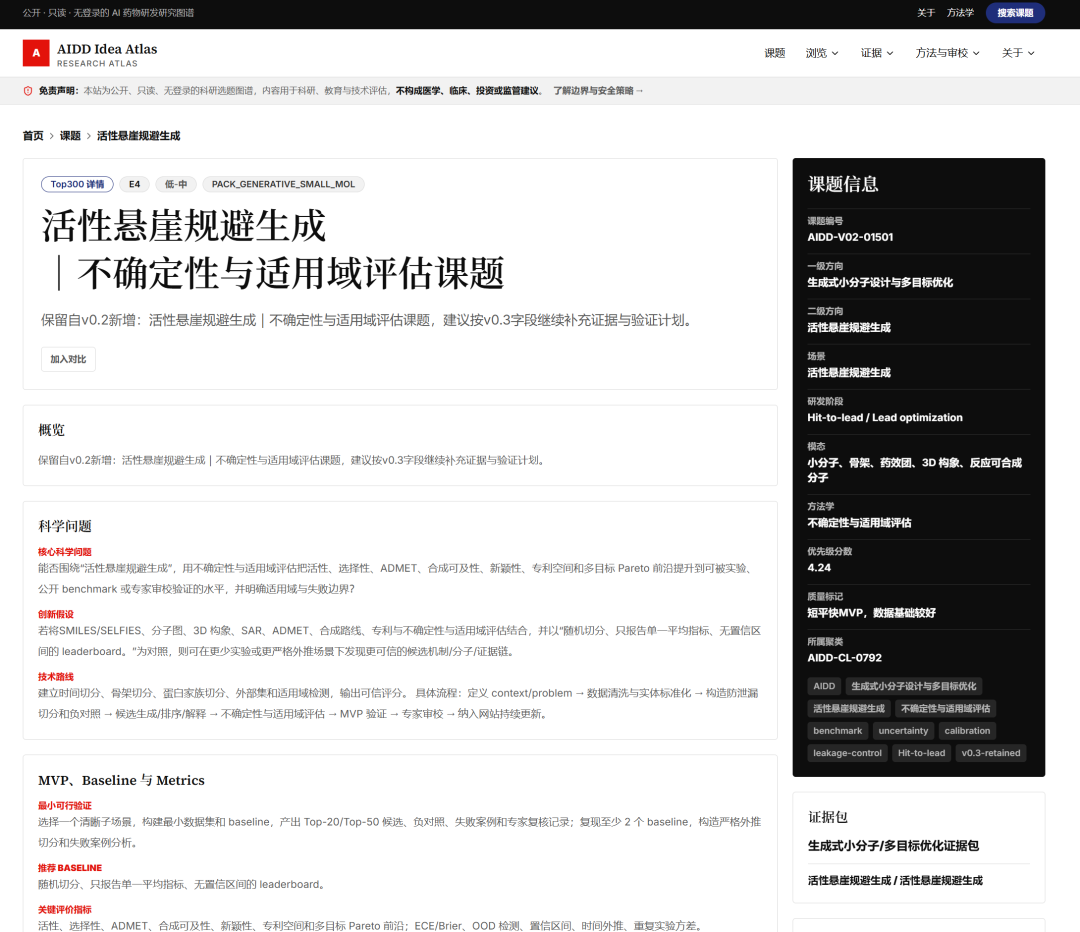The width and height of the screenshot is (1080, 932).
Task: Click 关于 link in top black bar
Action: 926,13
